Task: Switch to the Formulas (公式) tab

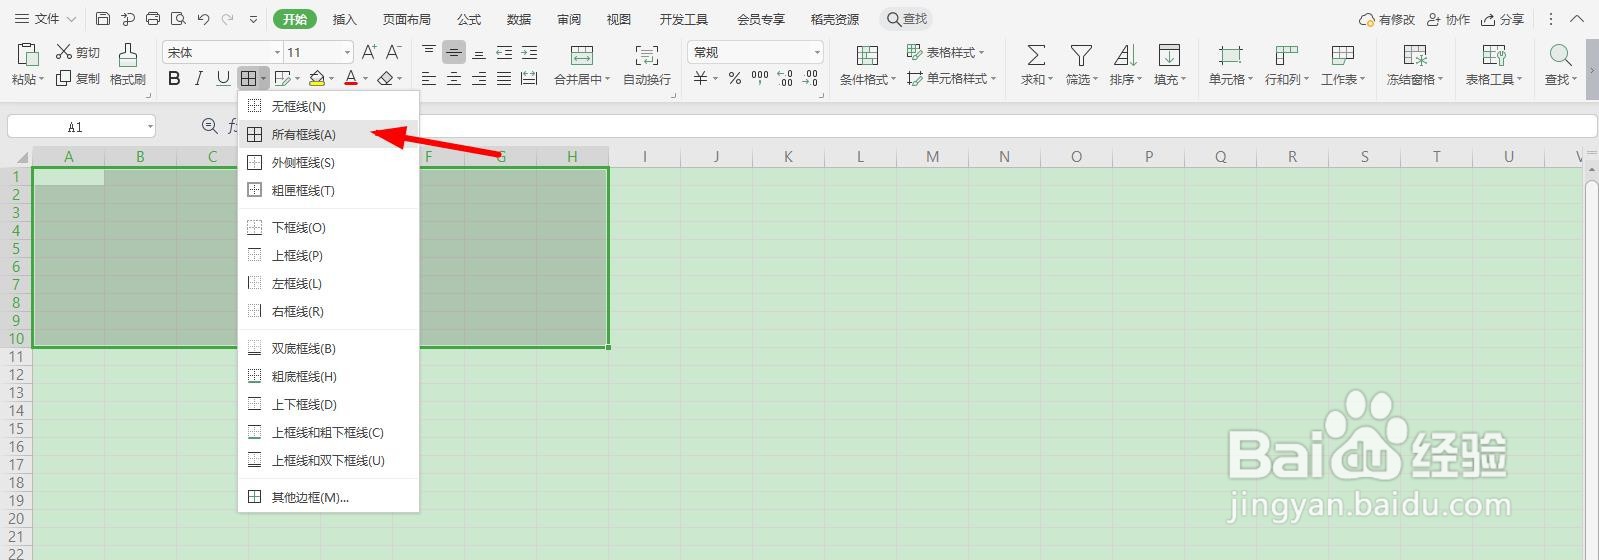Action: tap(468, 19)
